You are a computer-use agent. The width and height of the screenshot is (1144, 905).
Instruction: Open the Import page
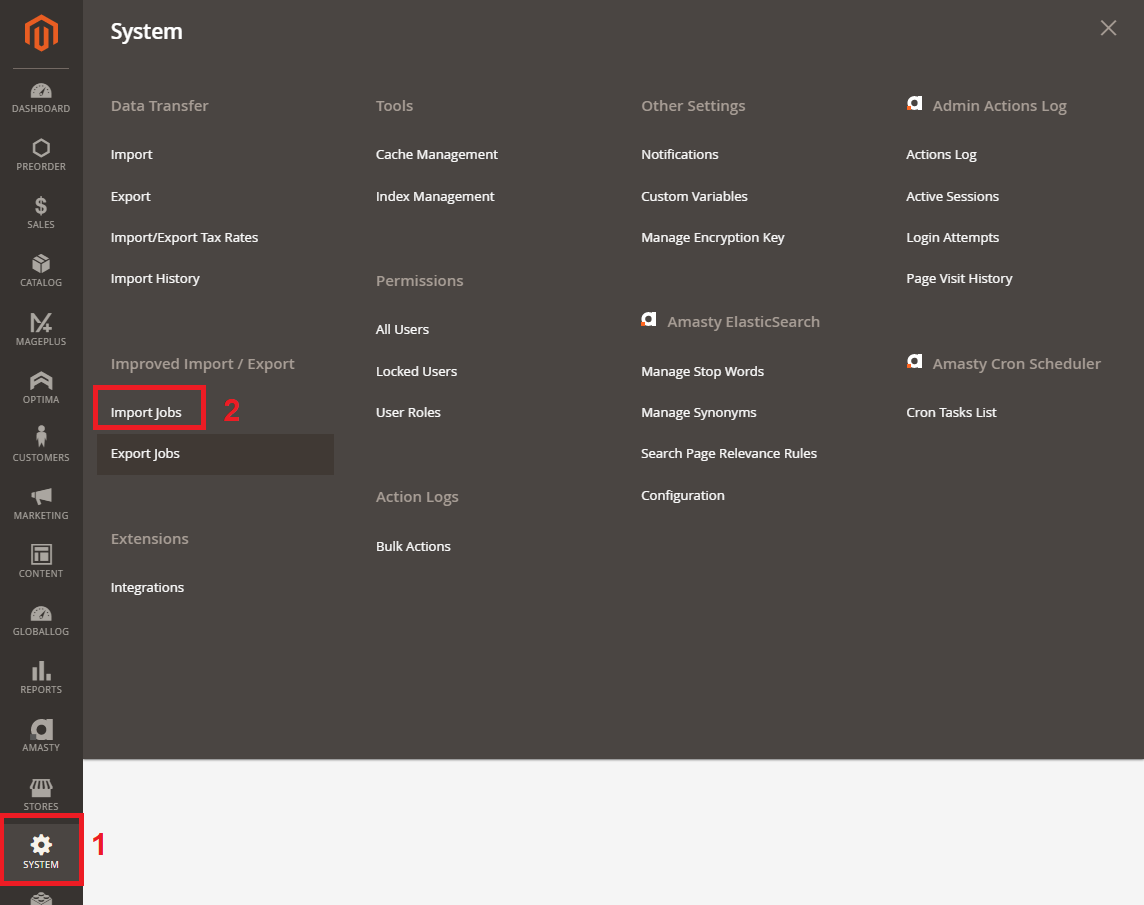click(x=131, y=155)
